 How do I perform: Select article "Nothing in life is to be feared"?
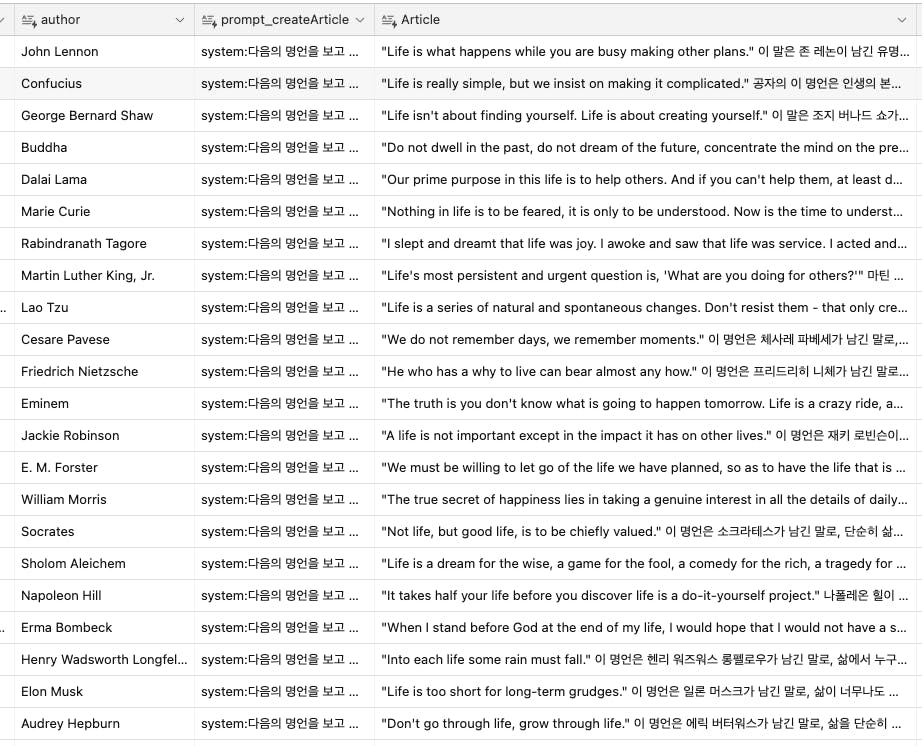(x=647, y=212)
